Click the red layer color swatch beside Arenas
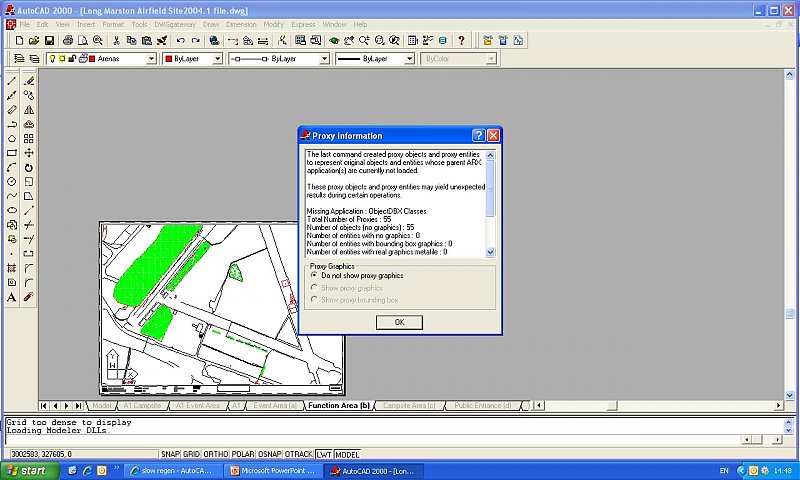Screen dimensions: 800x480 point(92,59)
